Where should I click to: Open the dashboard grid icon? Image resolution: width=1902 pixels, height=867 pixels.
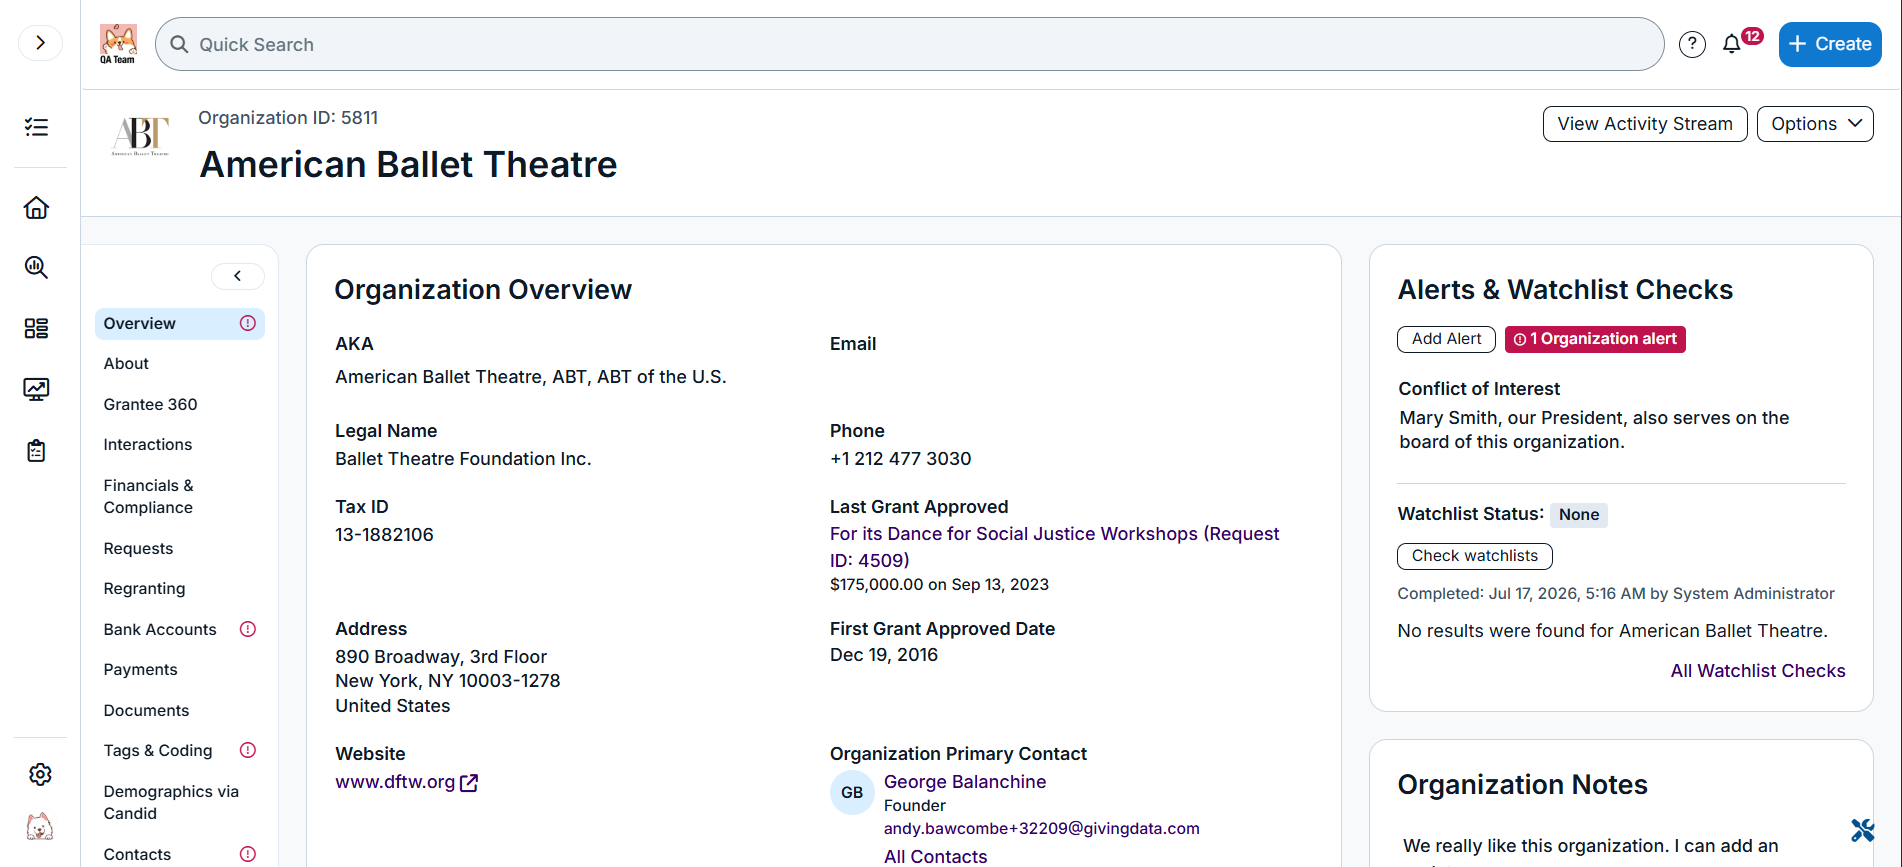pos(37,328)
